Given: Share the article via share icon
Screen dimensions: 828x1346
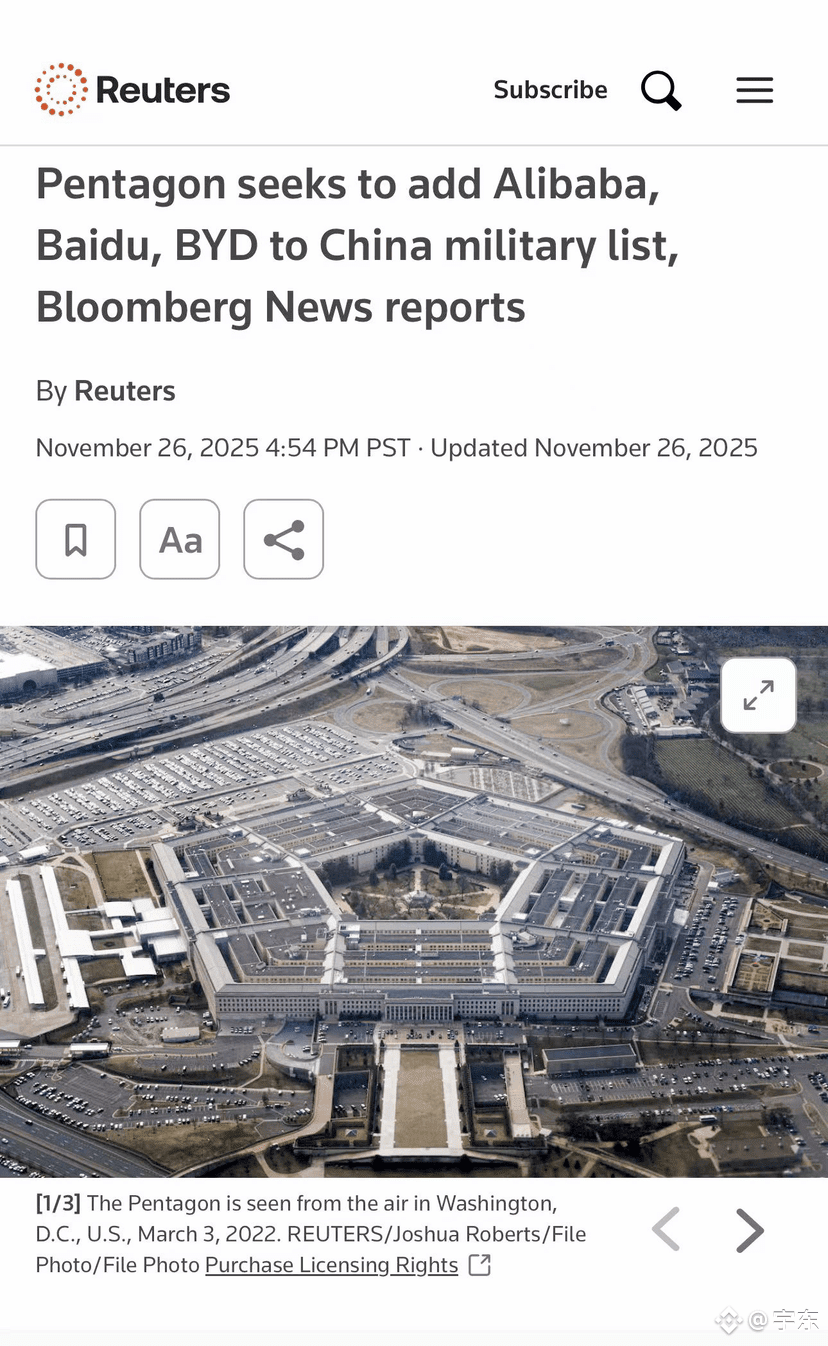Looking at the screenshot, I should point(284,539).
